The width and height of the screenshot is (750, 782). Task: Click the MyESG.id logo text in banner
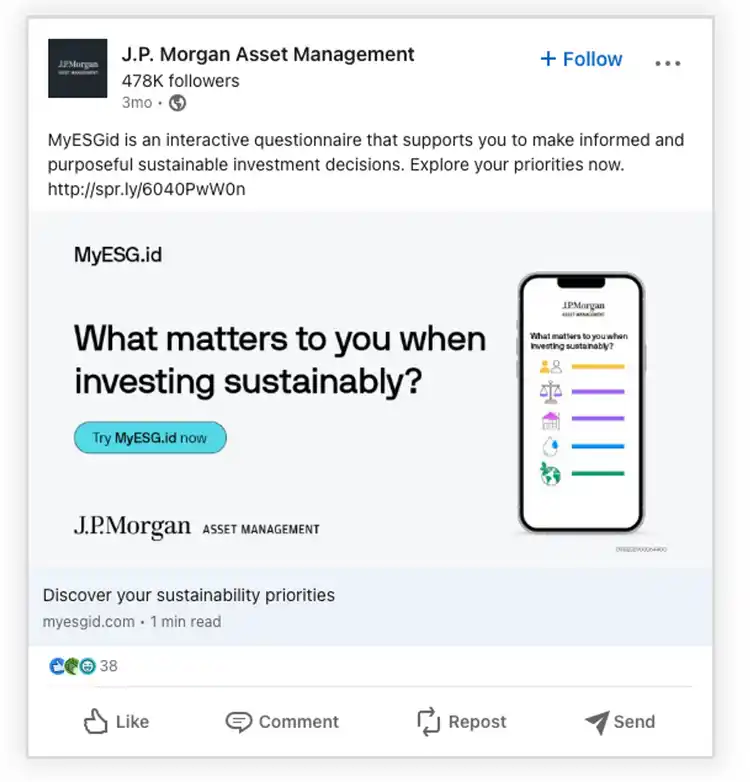tap(117, 255)
